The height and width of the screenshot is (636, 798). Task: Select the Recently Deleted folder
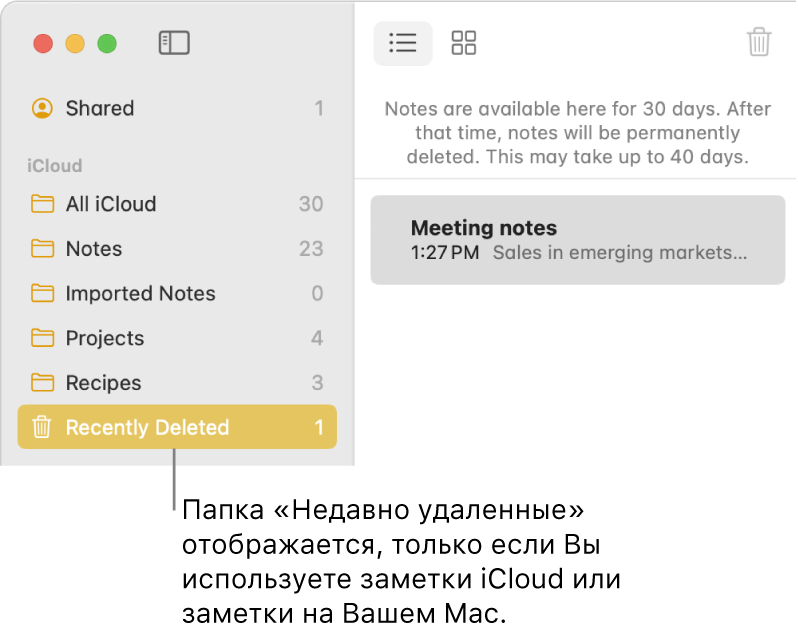(177, 427)
